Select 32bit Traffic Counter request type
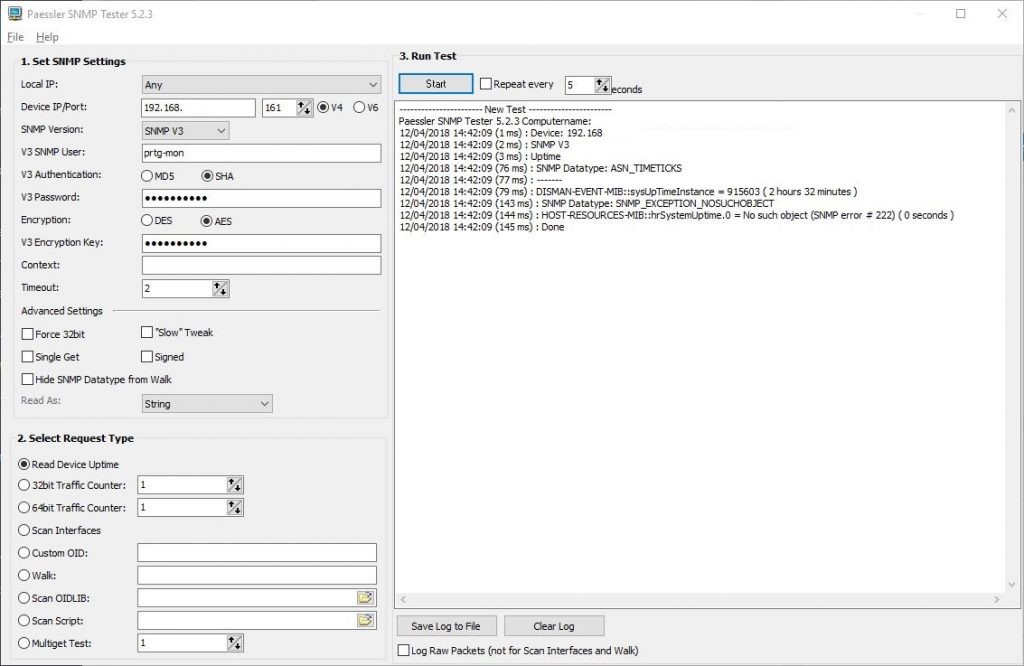This screenshot has height=666, width=1024. pos(24,484)
